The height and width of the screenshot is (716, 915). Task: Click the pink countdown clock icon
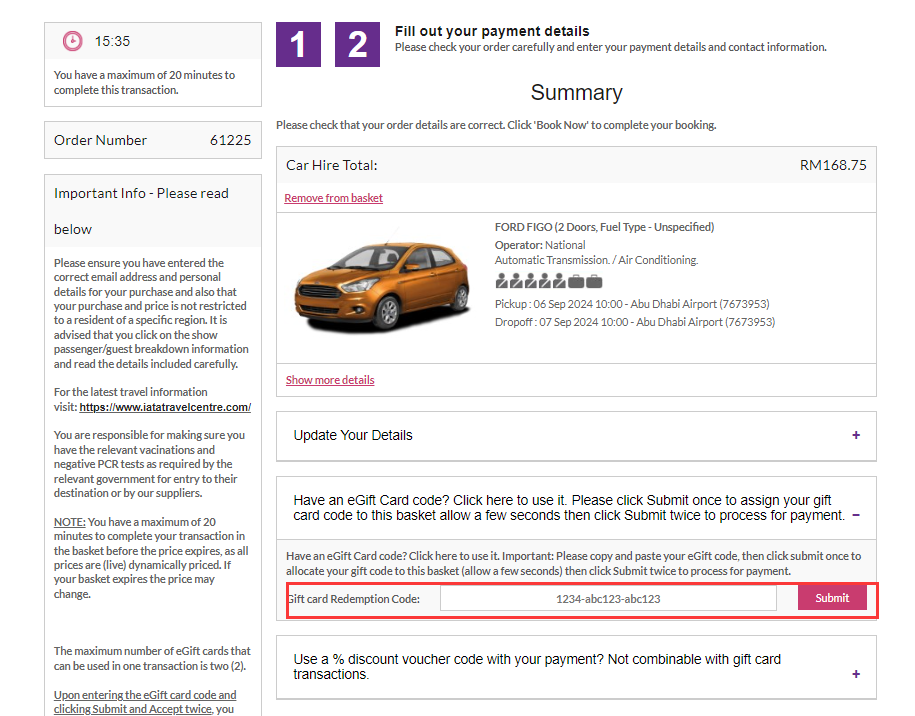pyautogui.click(x=73, y=41)
